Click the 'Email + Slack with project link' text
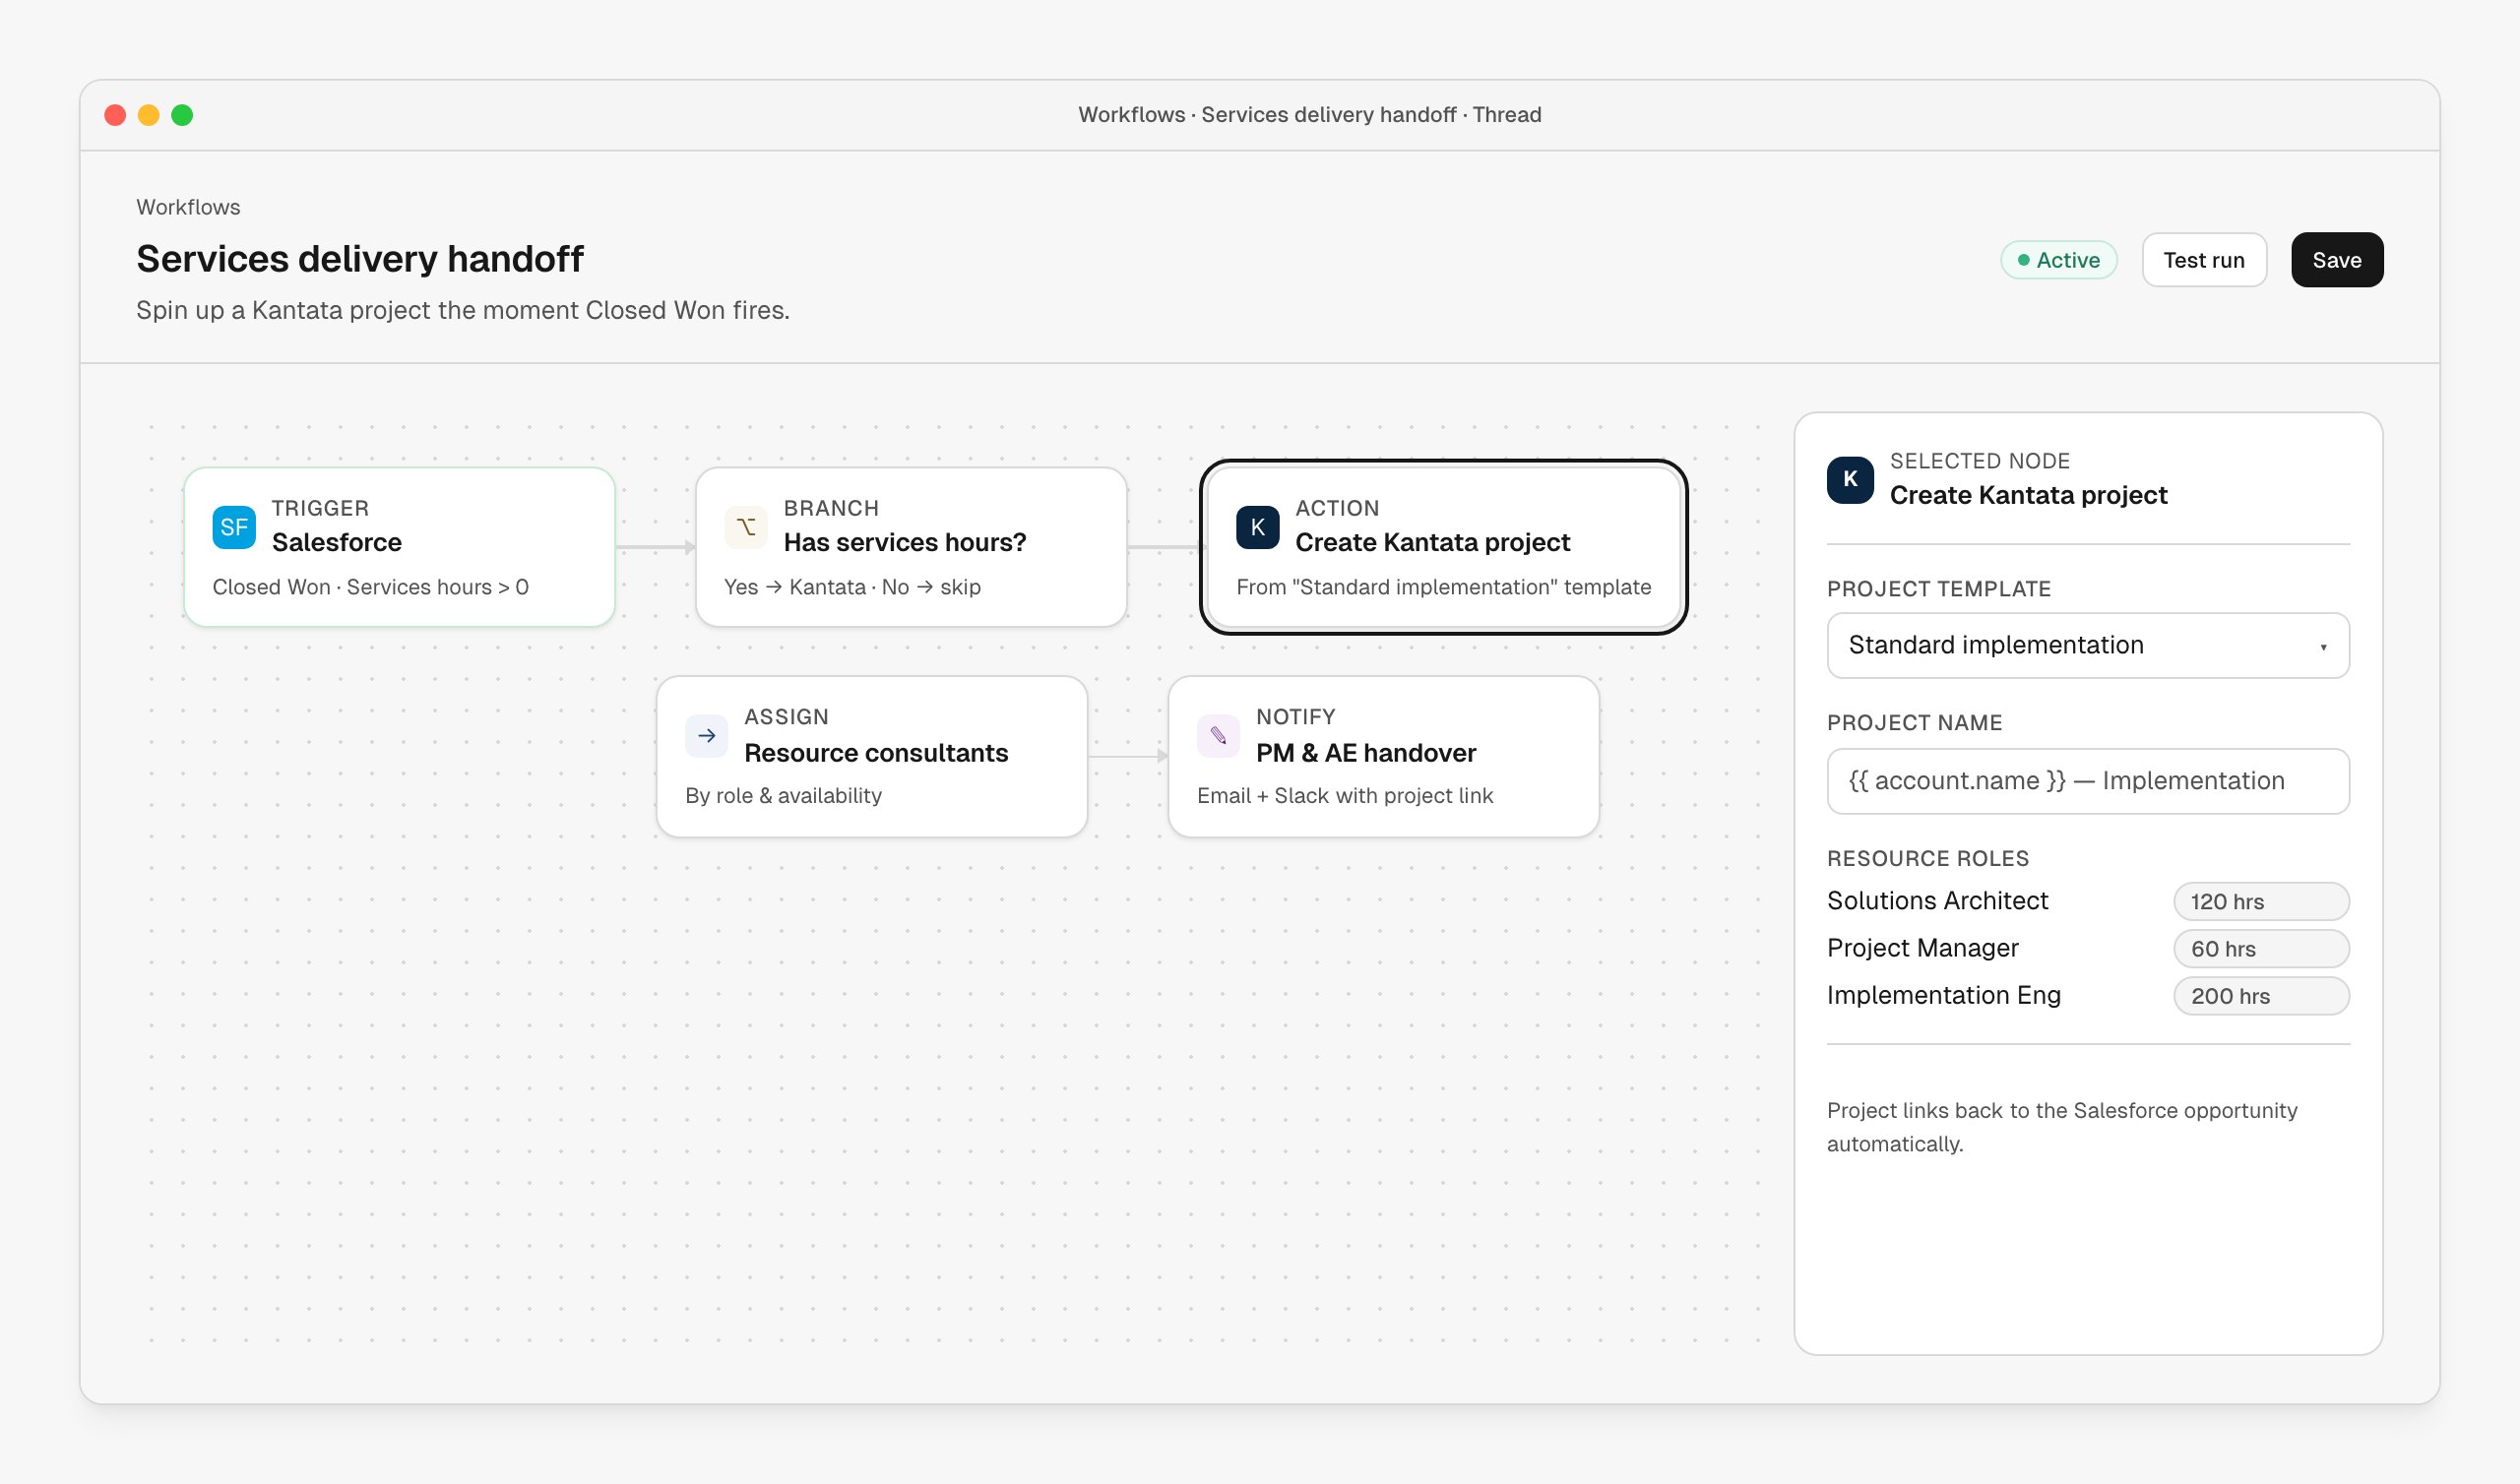 pyautogui.click(x=1345, y=796)
